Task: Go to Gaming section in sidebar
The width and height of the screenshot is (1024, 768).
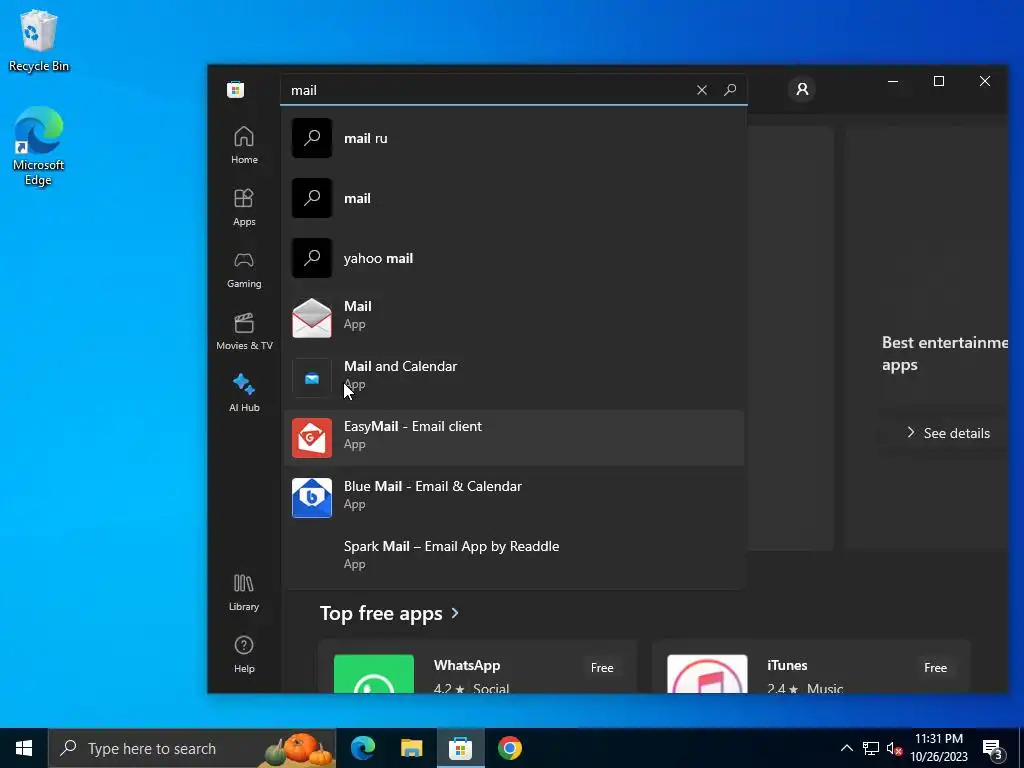Action: 244,269
